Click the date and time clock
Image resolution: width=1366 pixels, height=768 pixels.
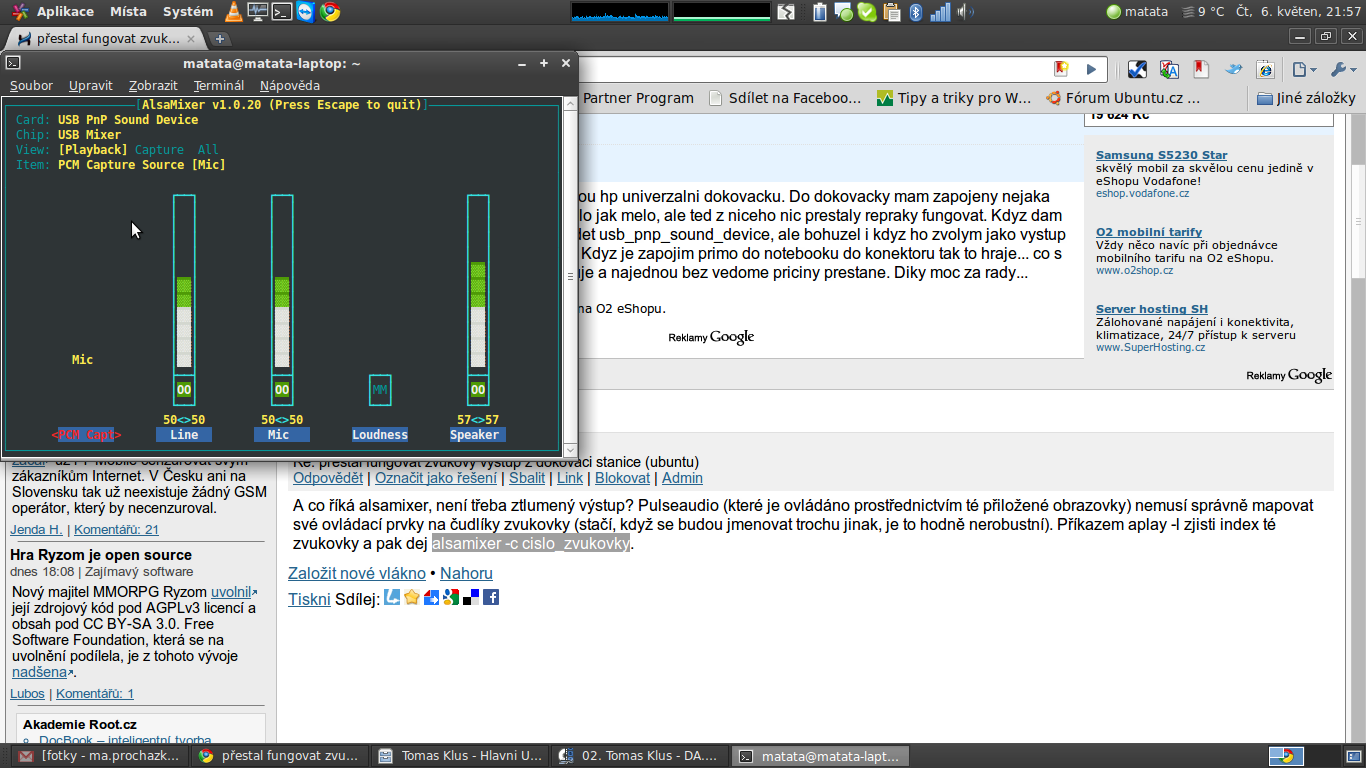tap(1298, 12)
